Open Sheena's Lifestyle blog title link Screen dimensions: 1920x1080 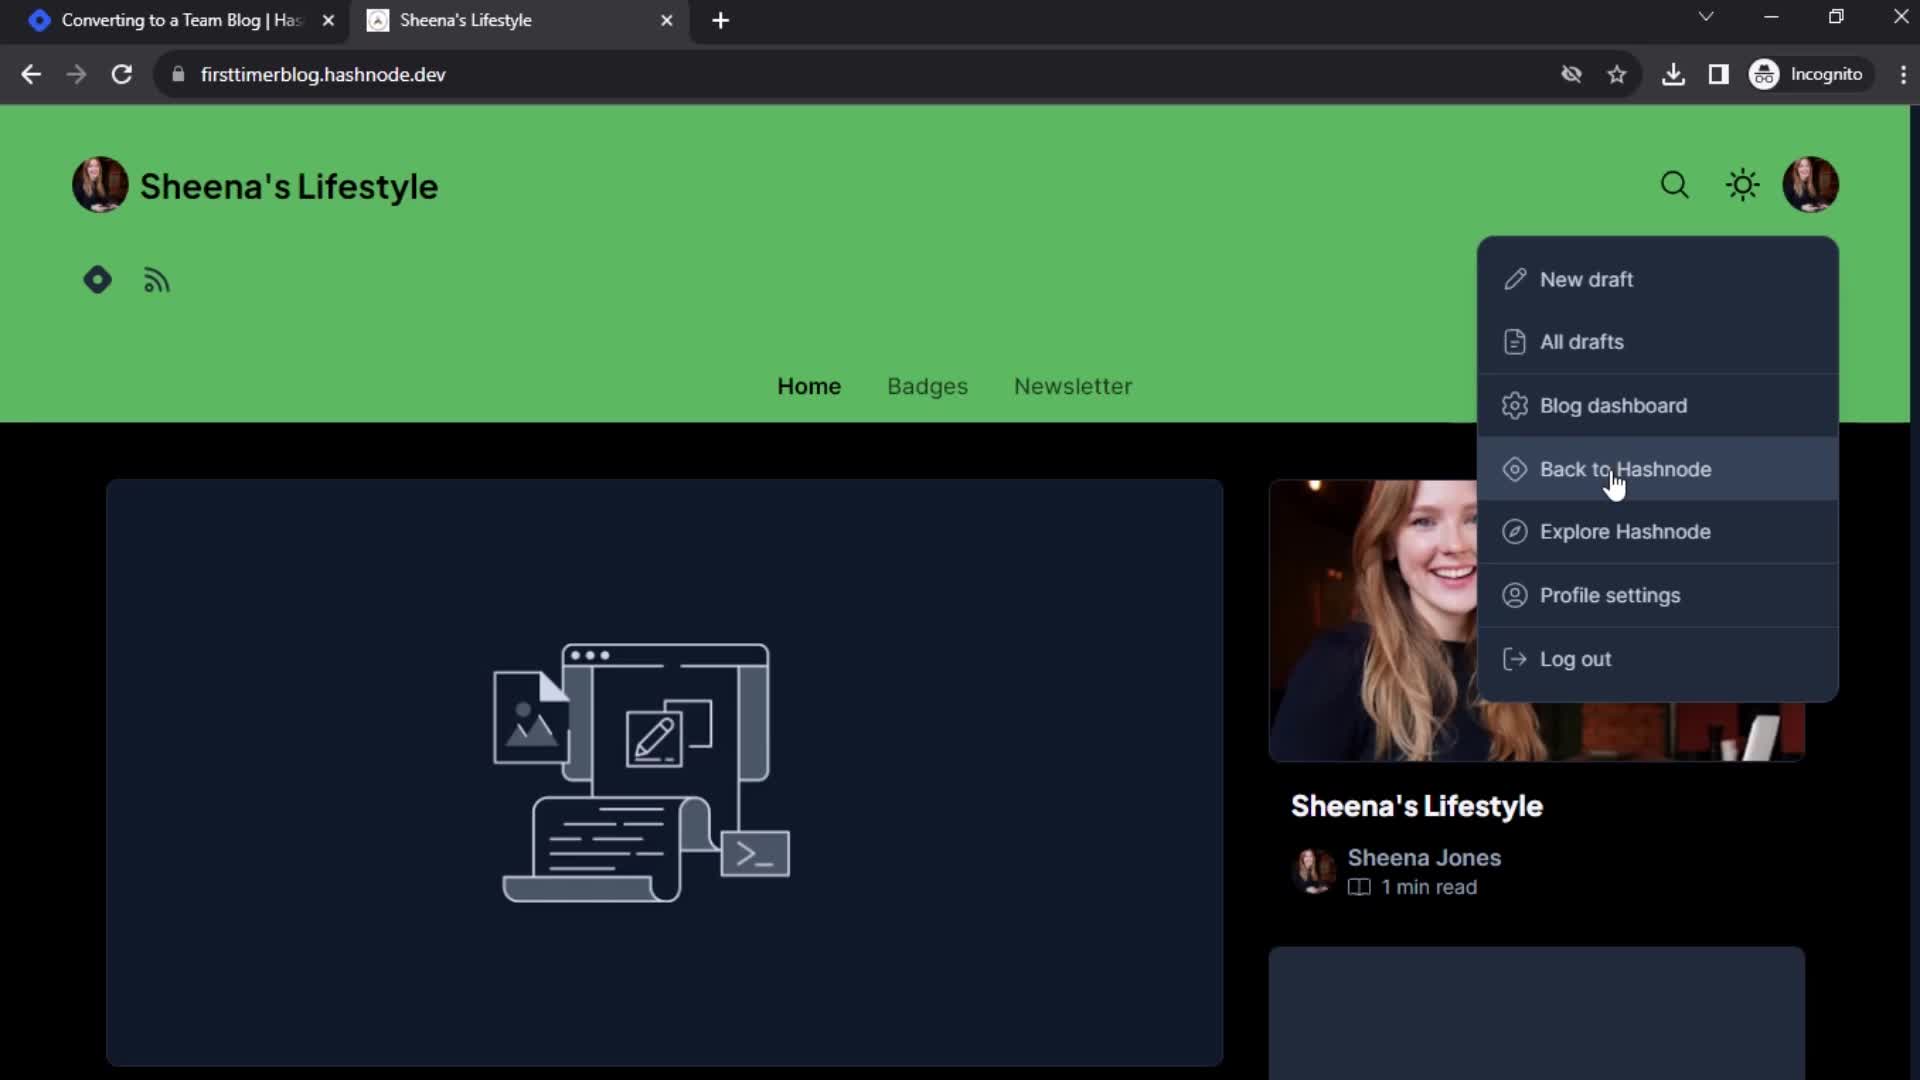[289, 187]
